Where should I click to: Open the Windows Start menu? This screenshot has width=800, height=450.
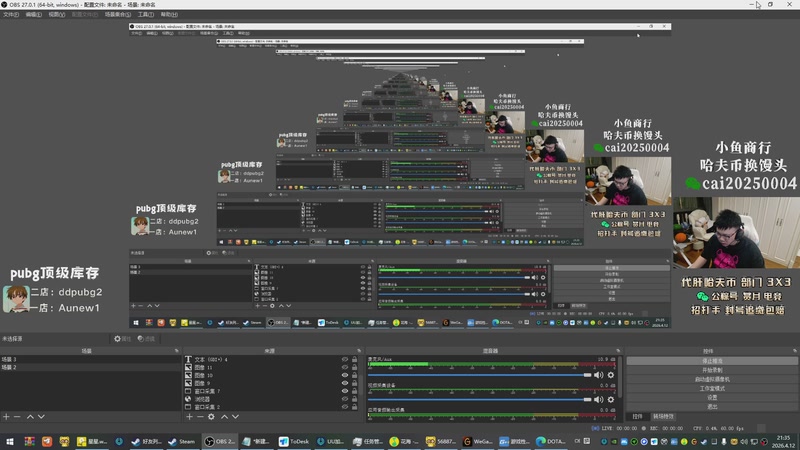coord(10,441)
